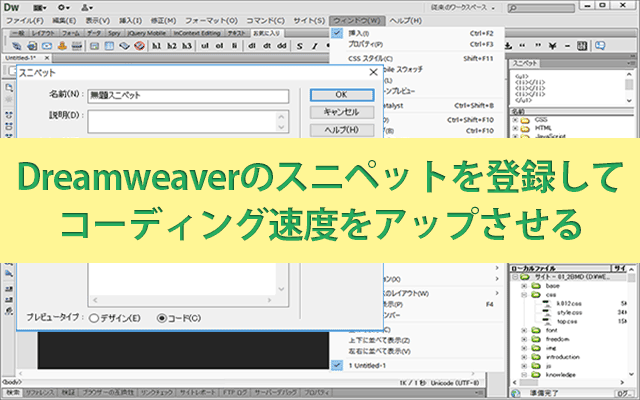Toggle the 1 Untitled-1 checked window entry
The height and width of the screenshot is (400, 640).
tap(417, 365)
